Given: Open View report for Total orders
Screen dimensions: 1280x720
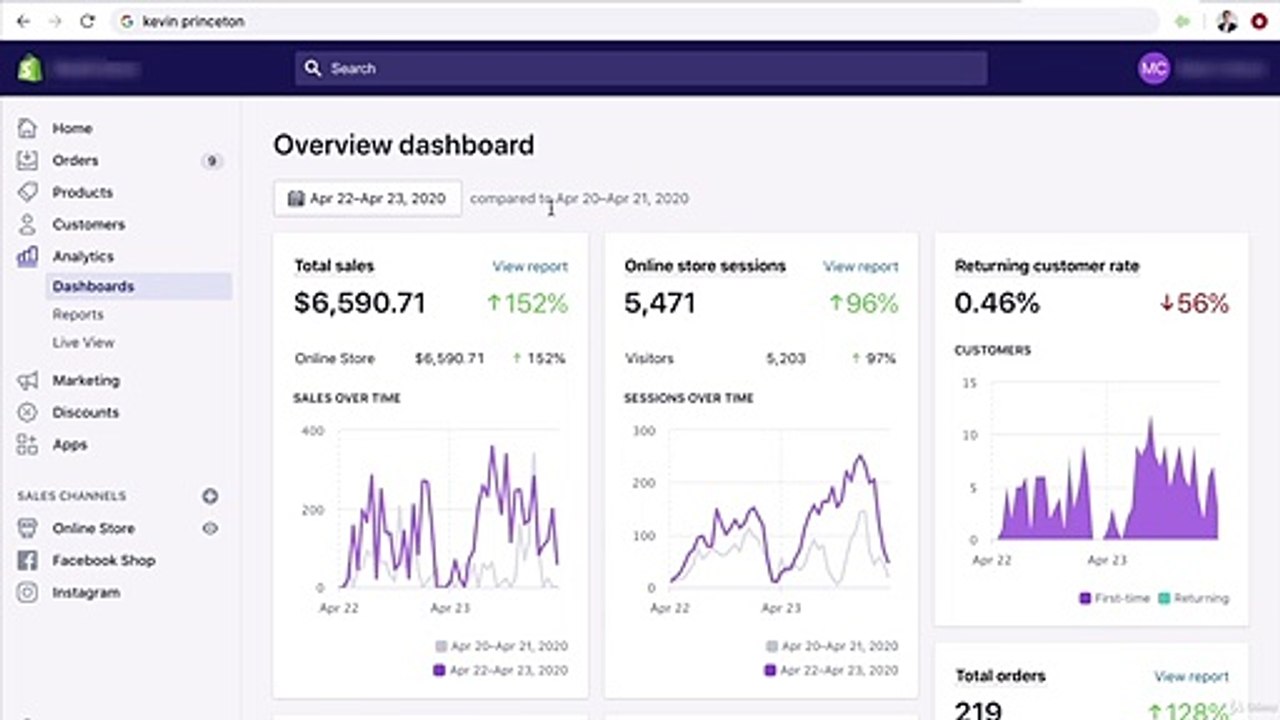Looking at the screenshot, I should point(1191,676).
